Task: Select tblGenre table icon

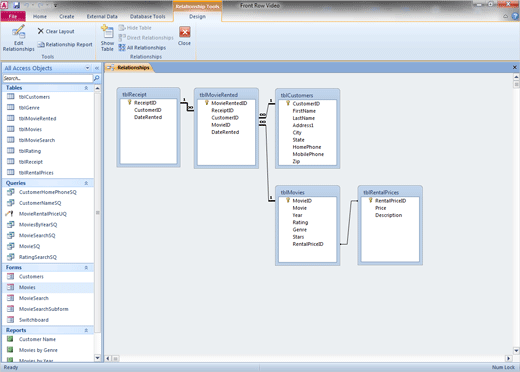Action: [x=11, y=107]
